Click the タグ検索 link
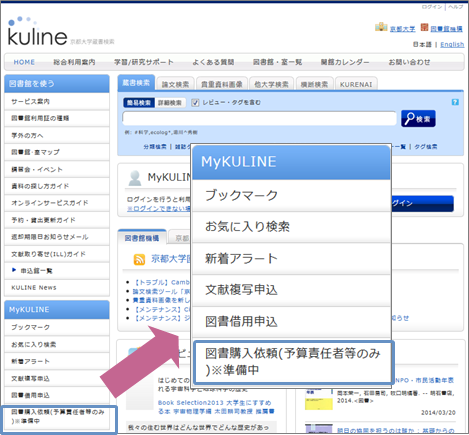 426,147
